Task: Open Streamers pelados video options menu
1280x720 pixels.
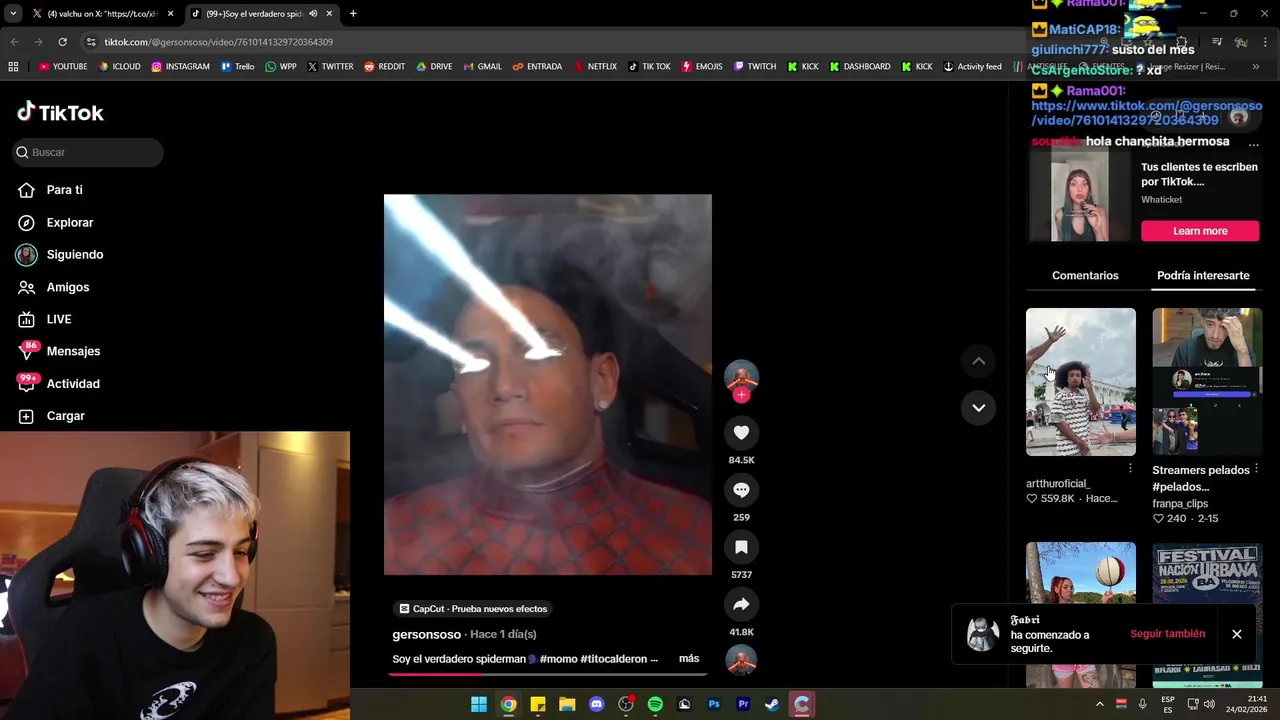Action: [1256, 468]
